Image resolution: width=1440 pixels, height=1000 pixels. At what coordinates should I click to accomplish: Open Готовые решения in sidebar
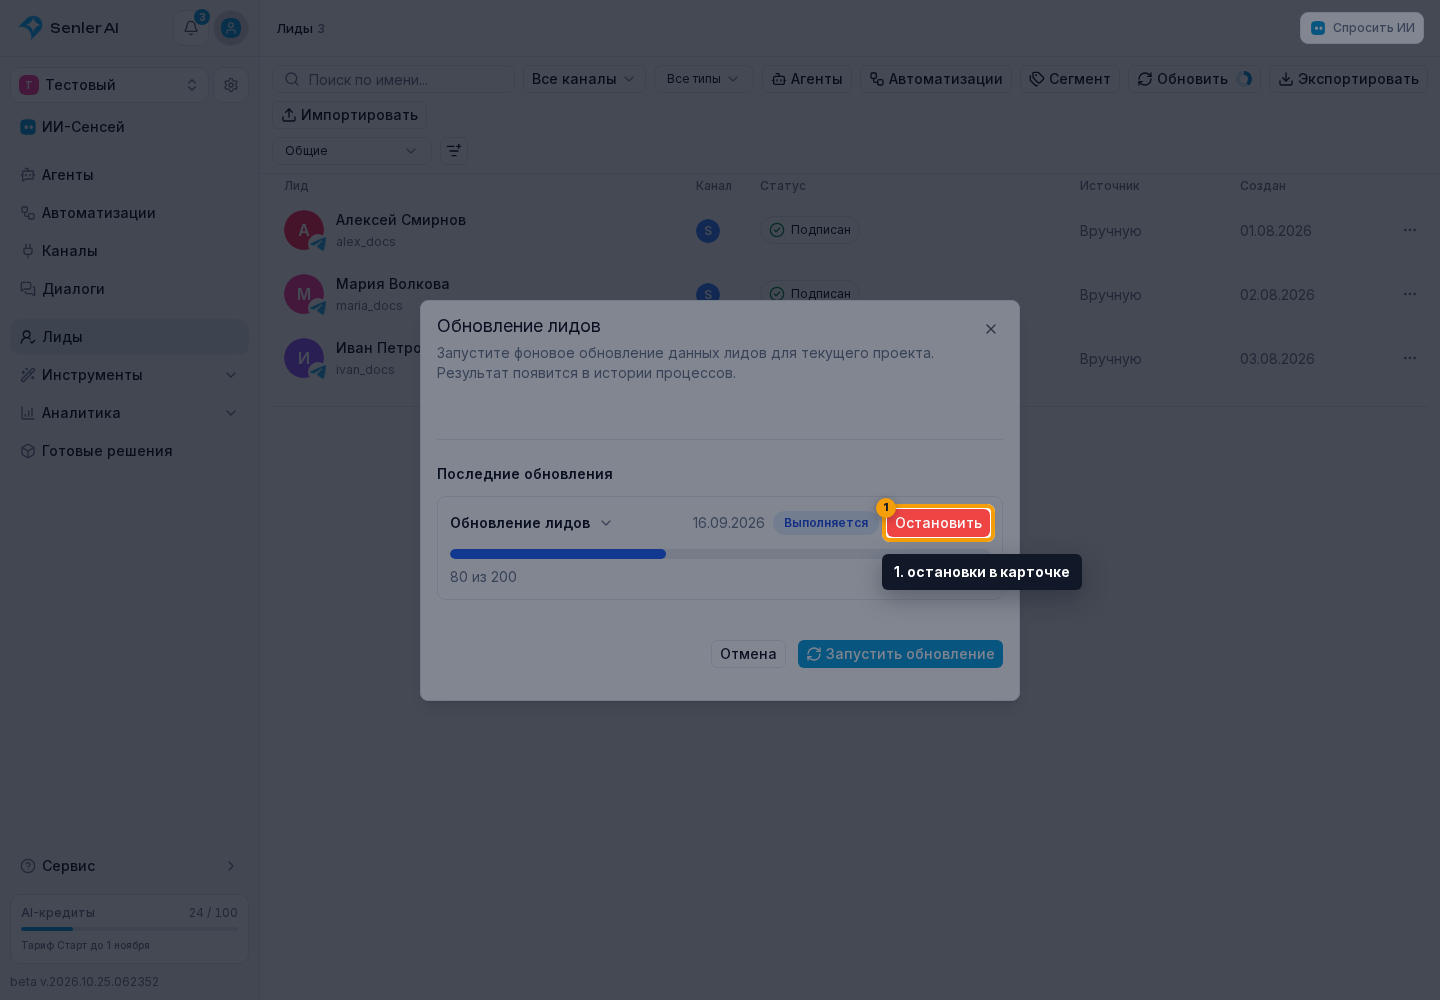[129, 451]
